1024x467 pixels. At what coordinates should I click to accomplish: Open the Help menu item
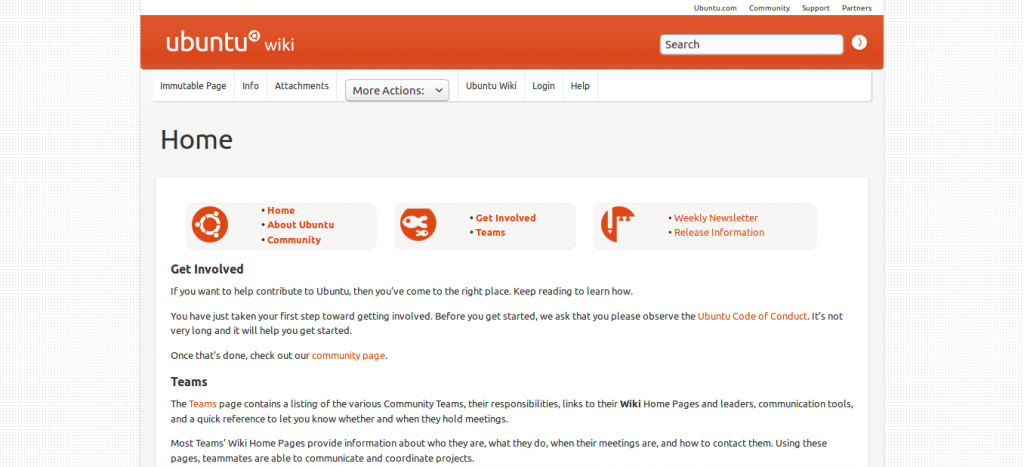point(580,86)
